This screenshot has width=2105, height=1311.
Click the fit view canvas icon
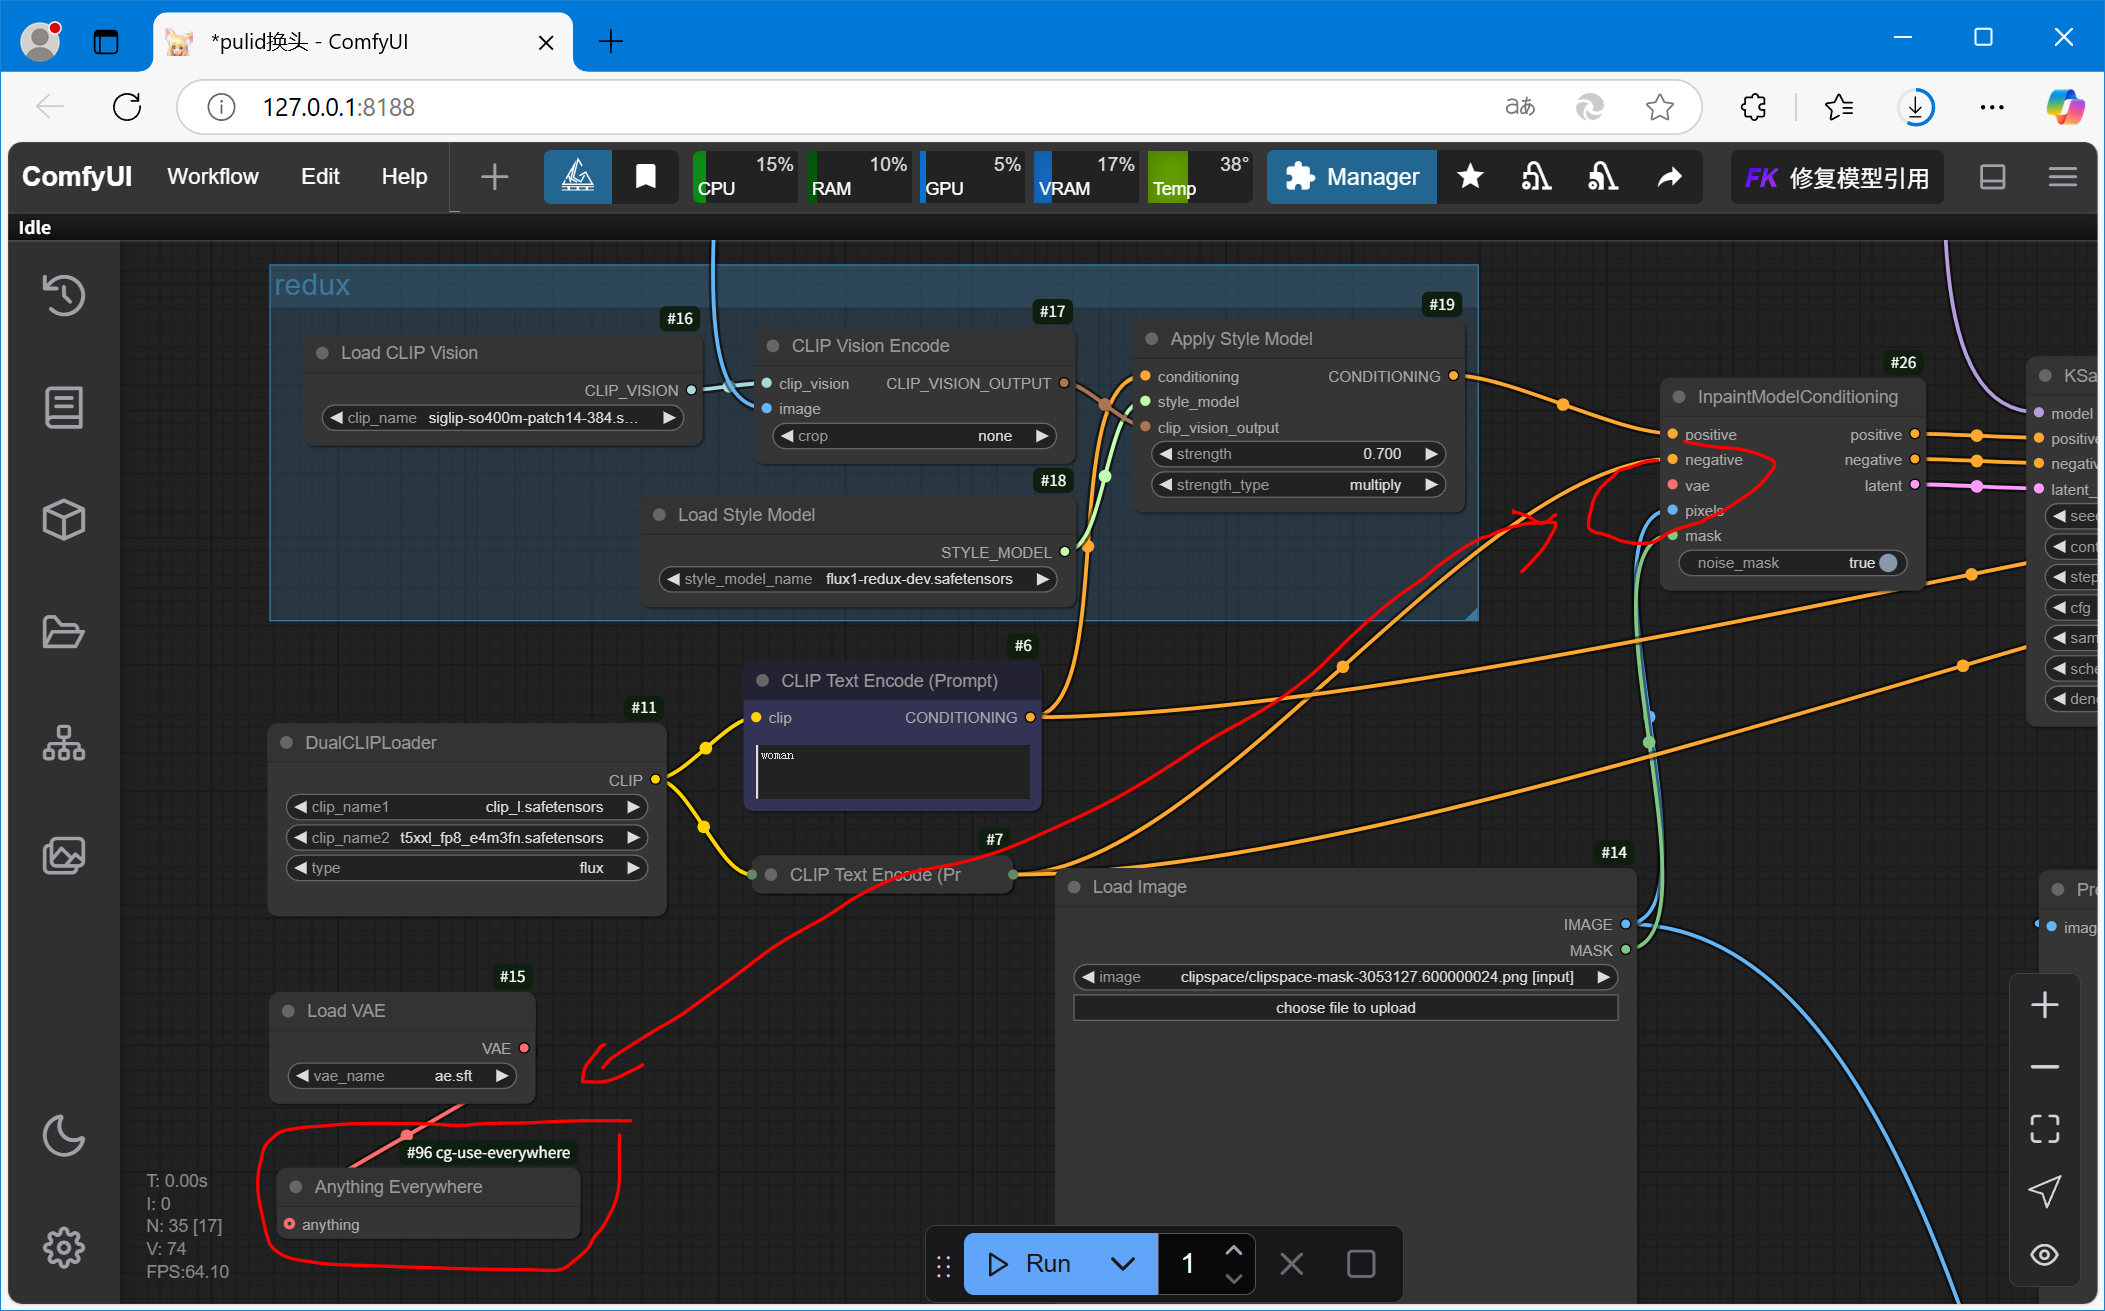[x=2044, y=1129]
